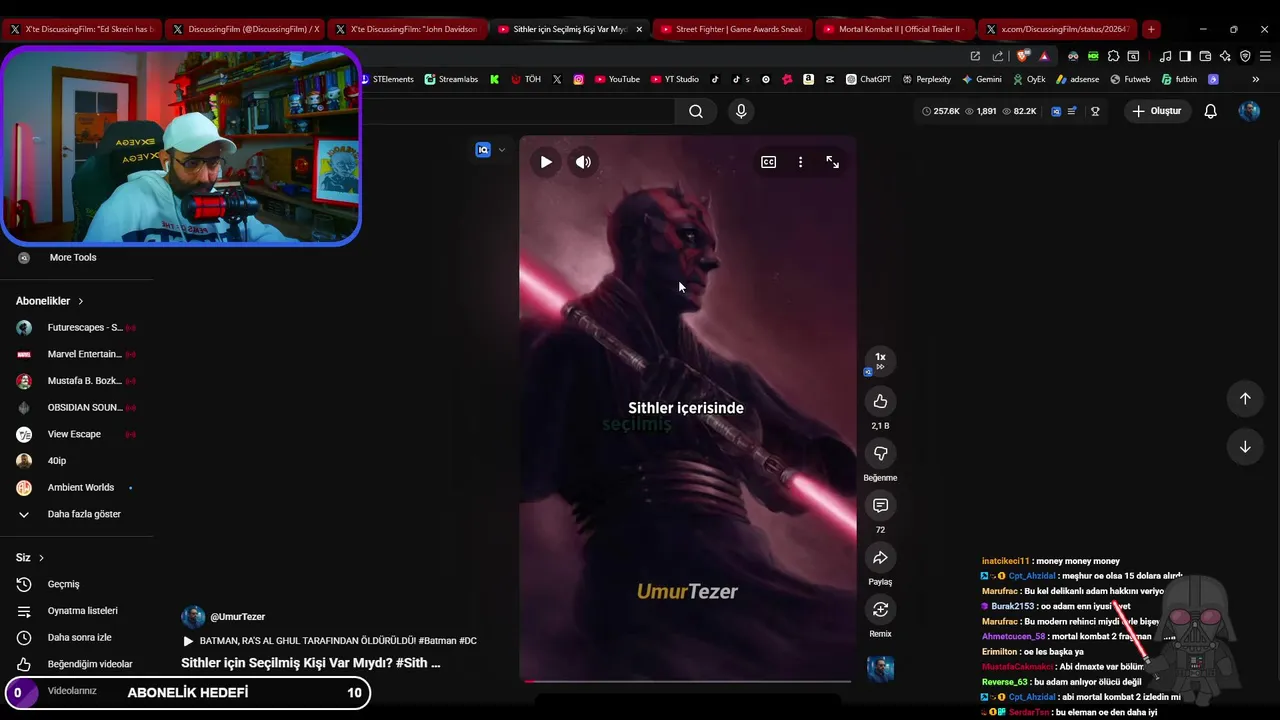Viewport: 1280px width, 720px height.
Task: Mute the Shorts video volume
Action: tap(583, 162)
